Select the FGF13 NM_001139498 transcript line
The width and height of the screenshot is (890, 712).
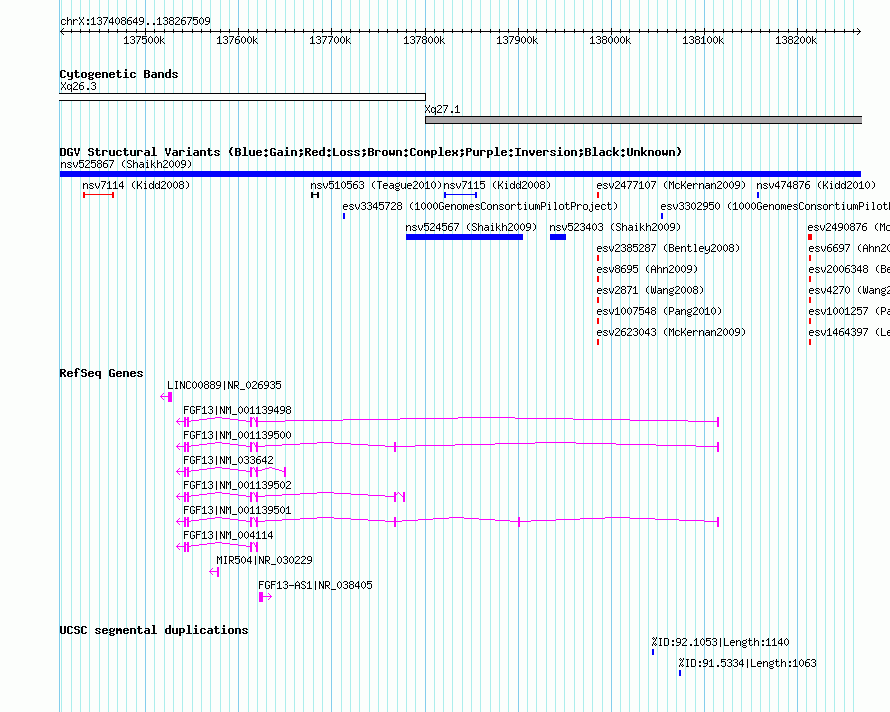tap(448, 421)
